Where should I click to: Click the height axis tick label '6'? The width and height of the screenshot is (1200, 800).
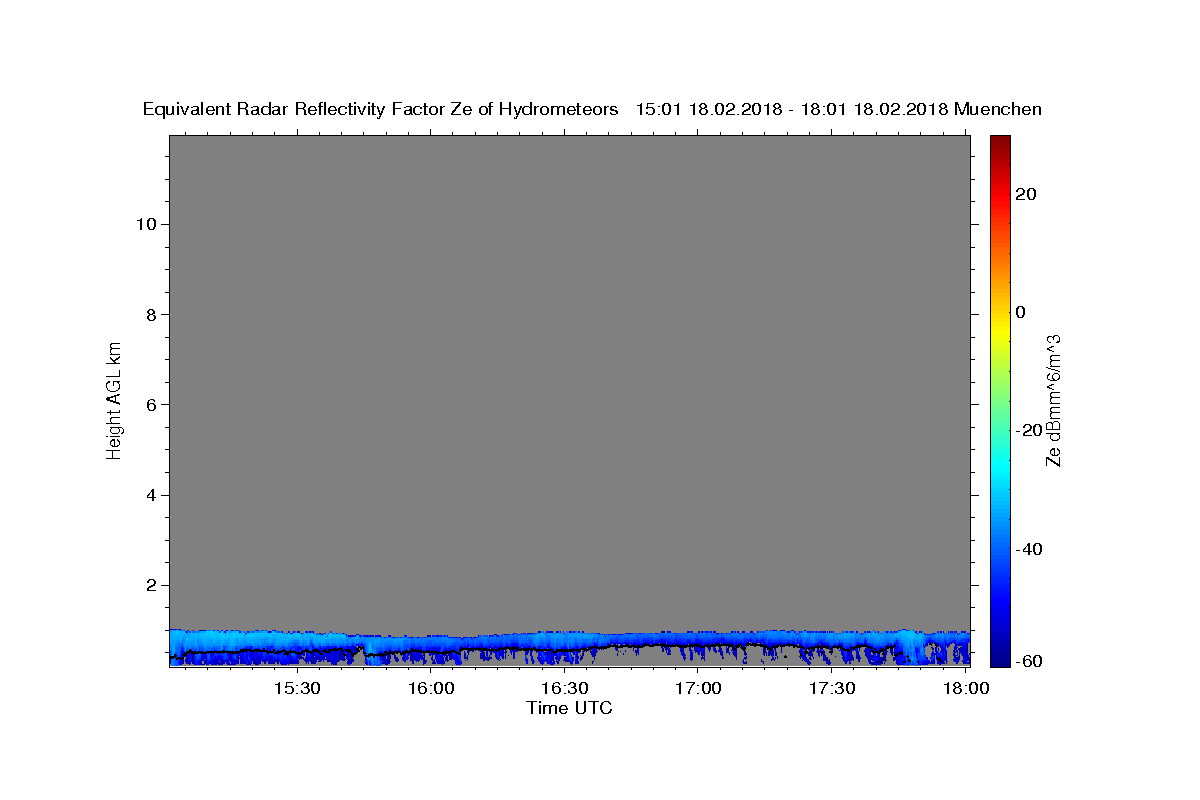(x=151, y=404)
